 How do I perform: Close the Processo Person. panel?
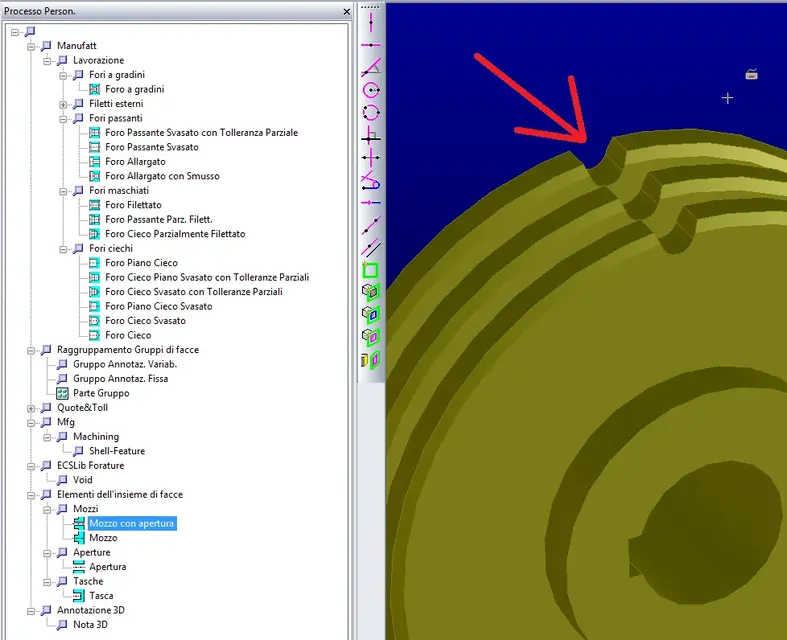346,11
